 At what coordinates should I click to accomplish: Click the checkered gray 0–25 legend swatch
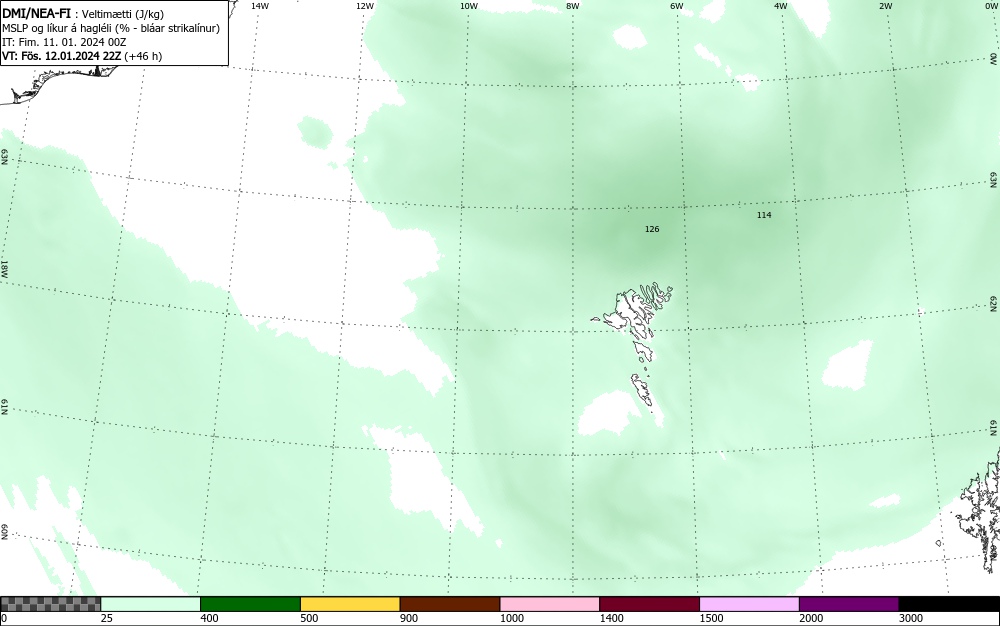tap(50, 604)
